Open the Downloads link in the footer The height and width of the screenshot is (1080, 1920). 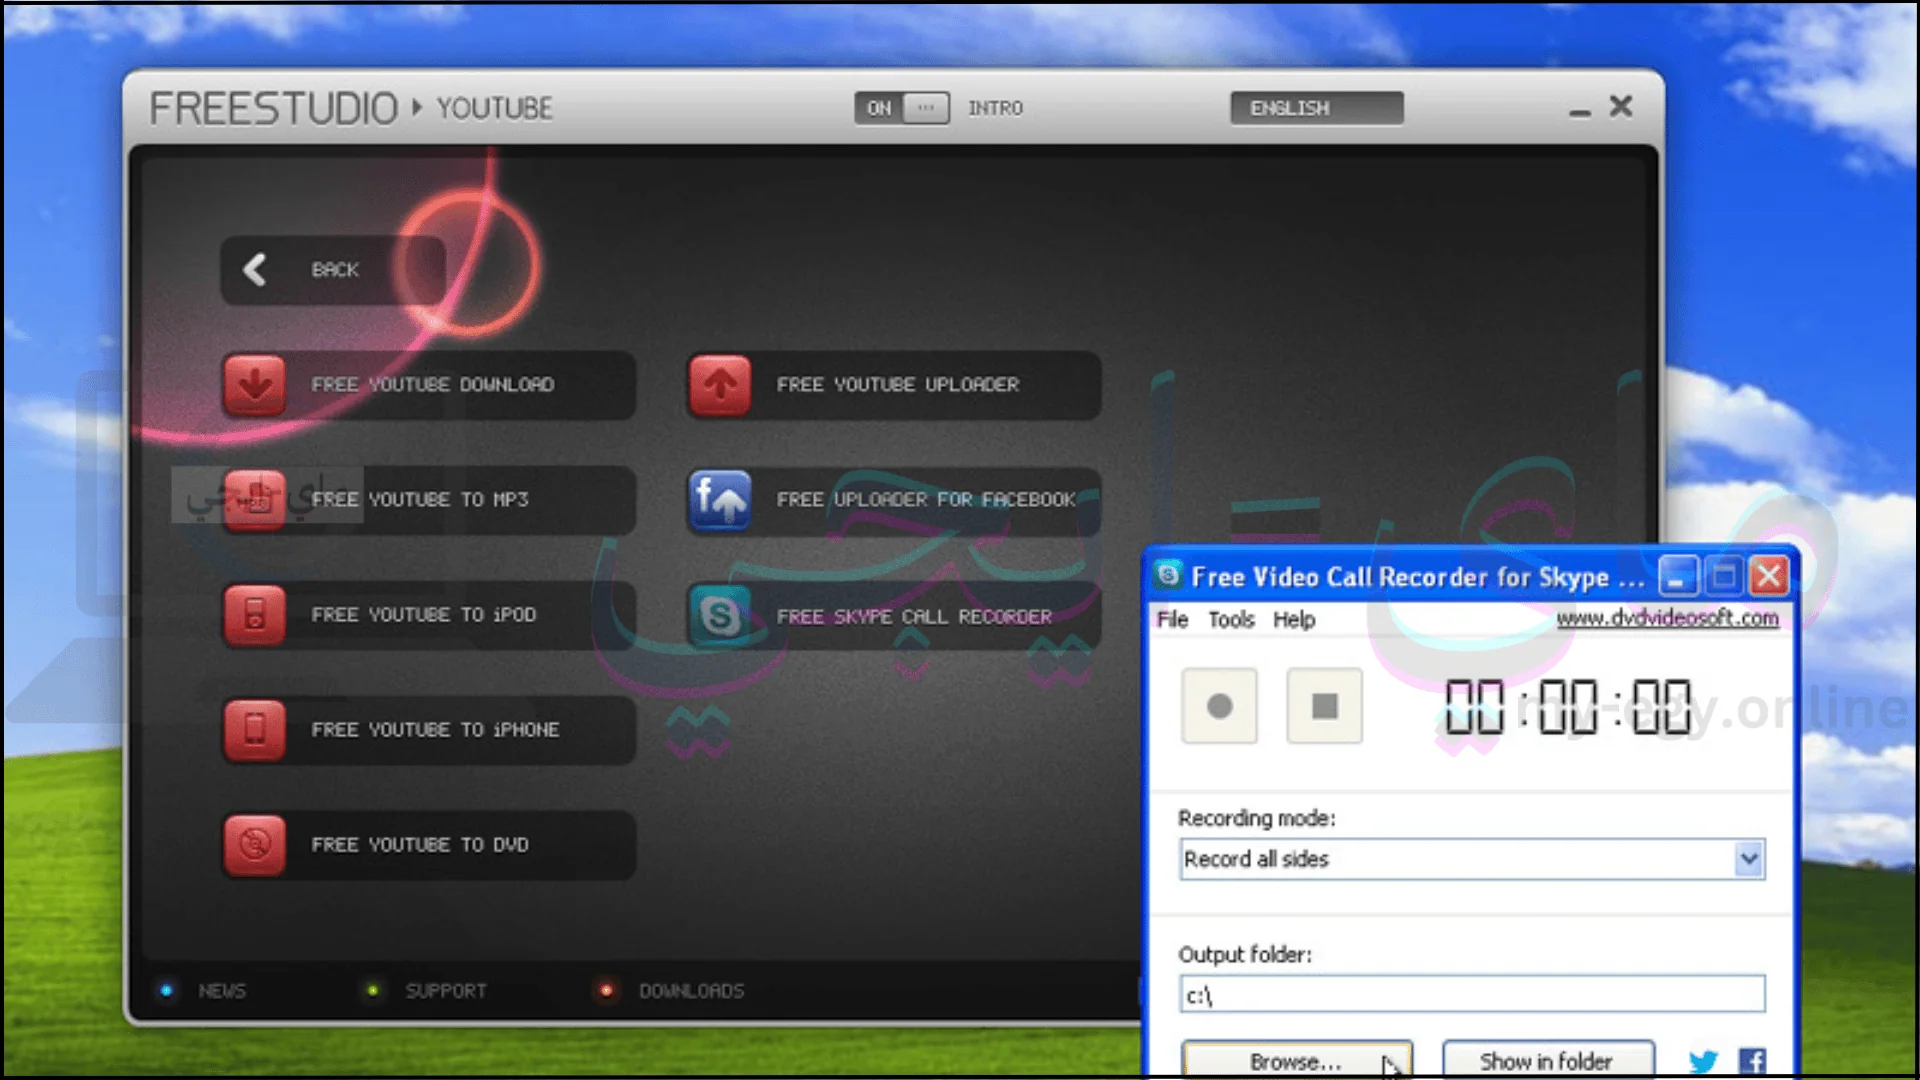pos(692,991)
